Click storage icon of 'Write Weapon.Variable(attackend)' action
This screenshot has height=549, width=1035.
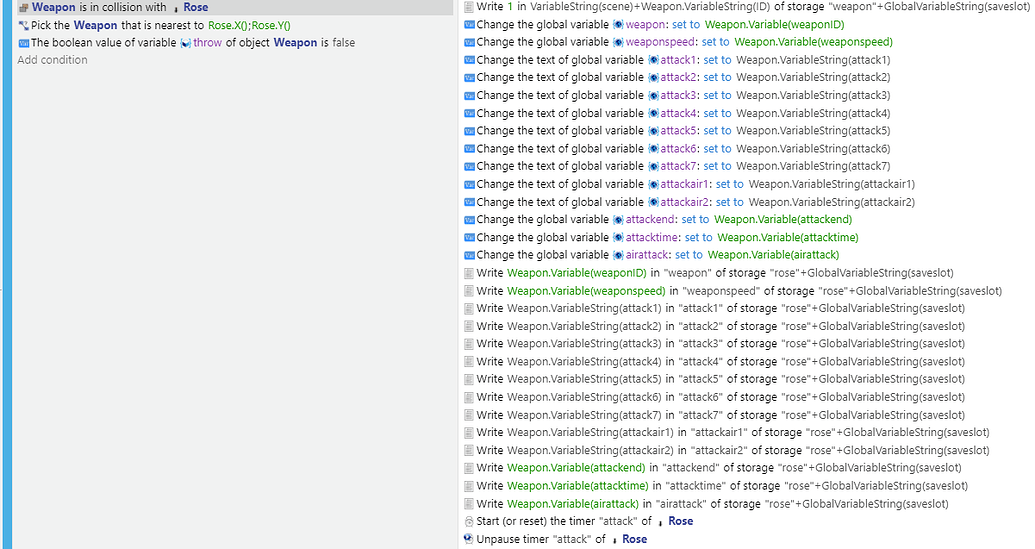(x=469, y=468)
